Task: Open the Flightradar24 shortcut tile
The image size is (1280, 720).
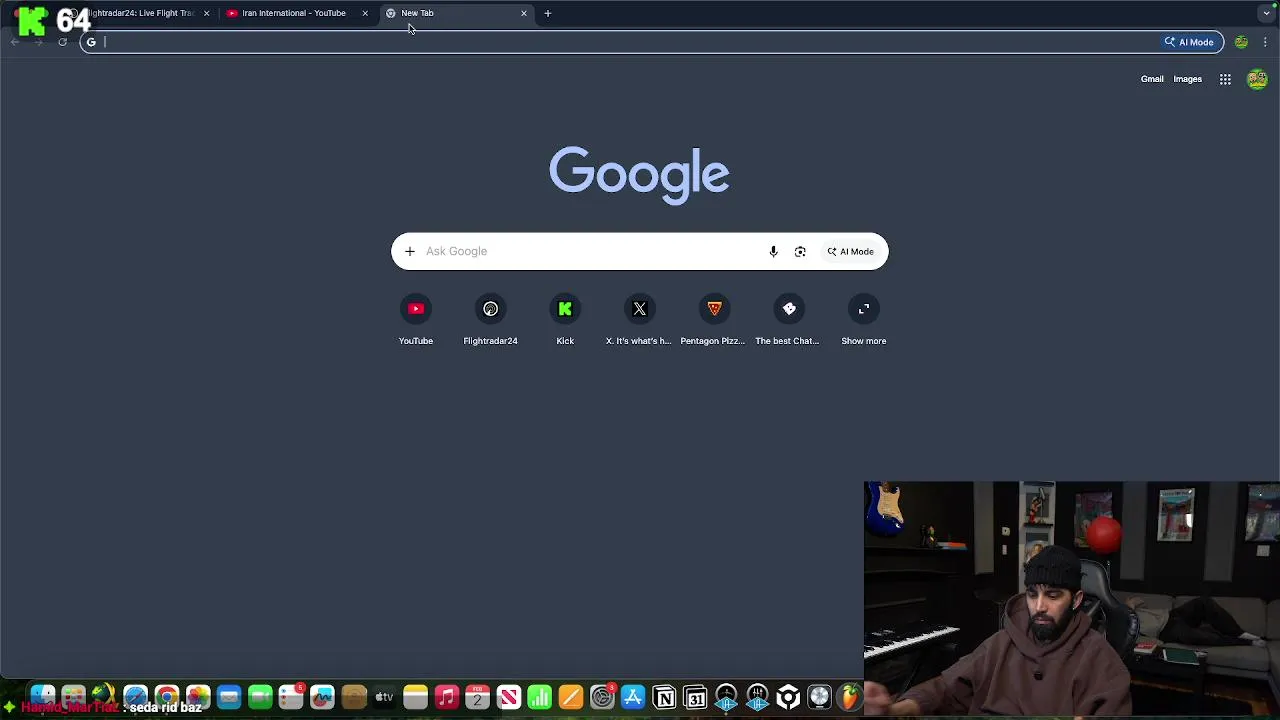Action: (x=490, y=320)
